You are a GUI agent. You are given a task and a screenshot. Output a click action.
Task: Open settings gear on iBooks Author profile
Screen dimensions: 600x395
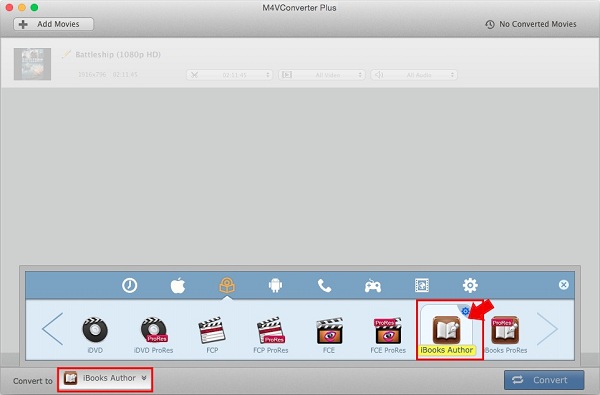click(465, 311)
